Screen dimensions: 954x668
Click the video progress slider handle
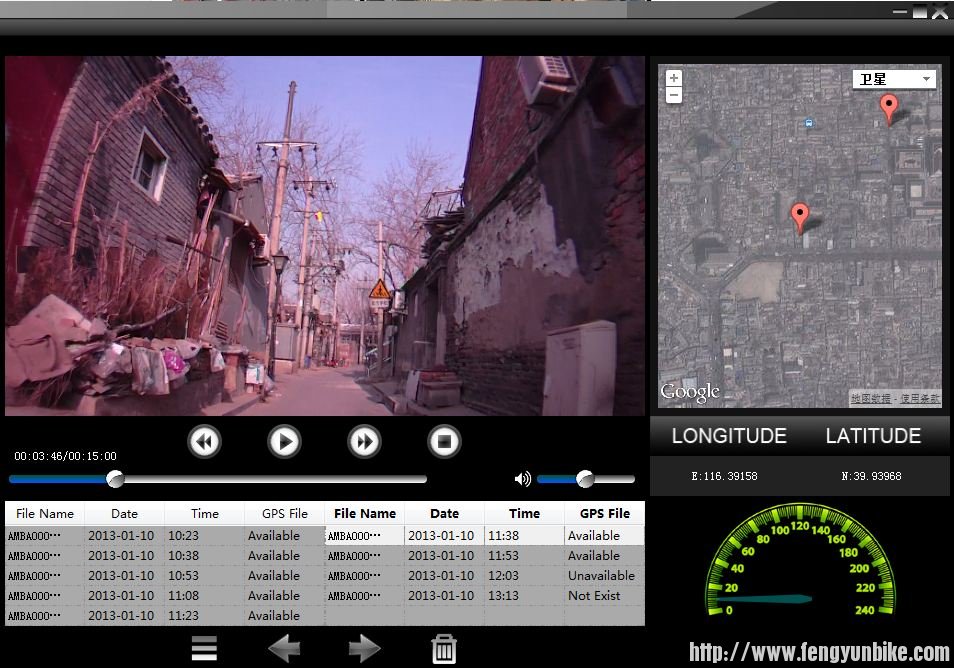coord(116,479)
